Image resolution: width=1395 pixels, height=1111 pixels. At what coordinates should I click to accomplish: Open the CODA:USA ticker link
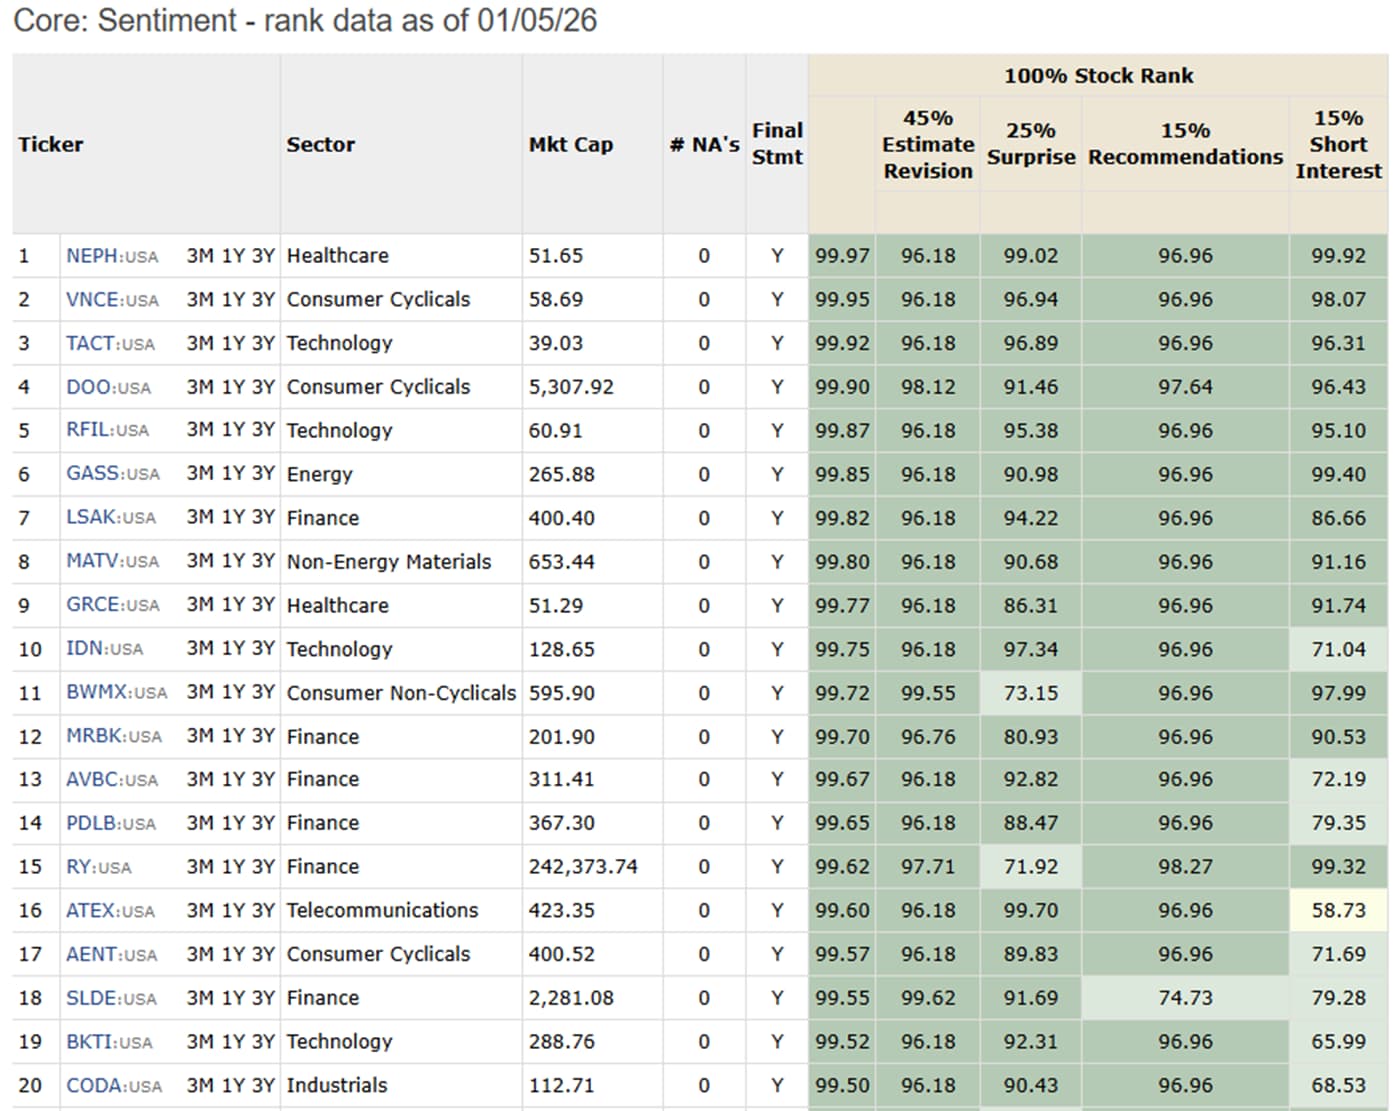[113, 1085]
